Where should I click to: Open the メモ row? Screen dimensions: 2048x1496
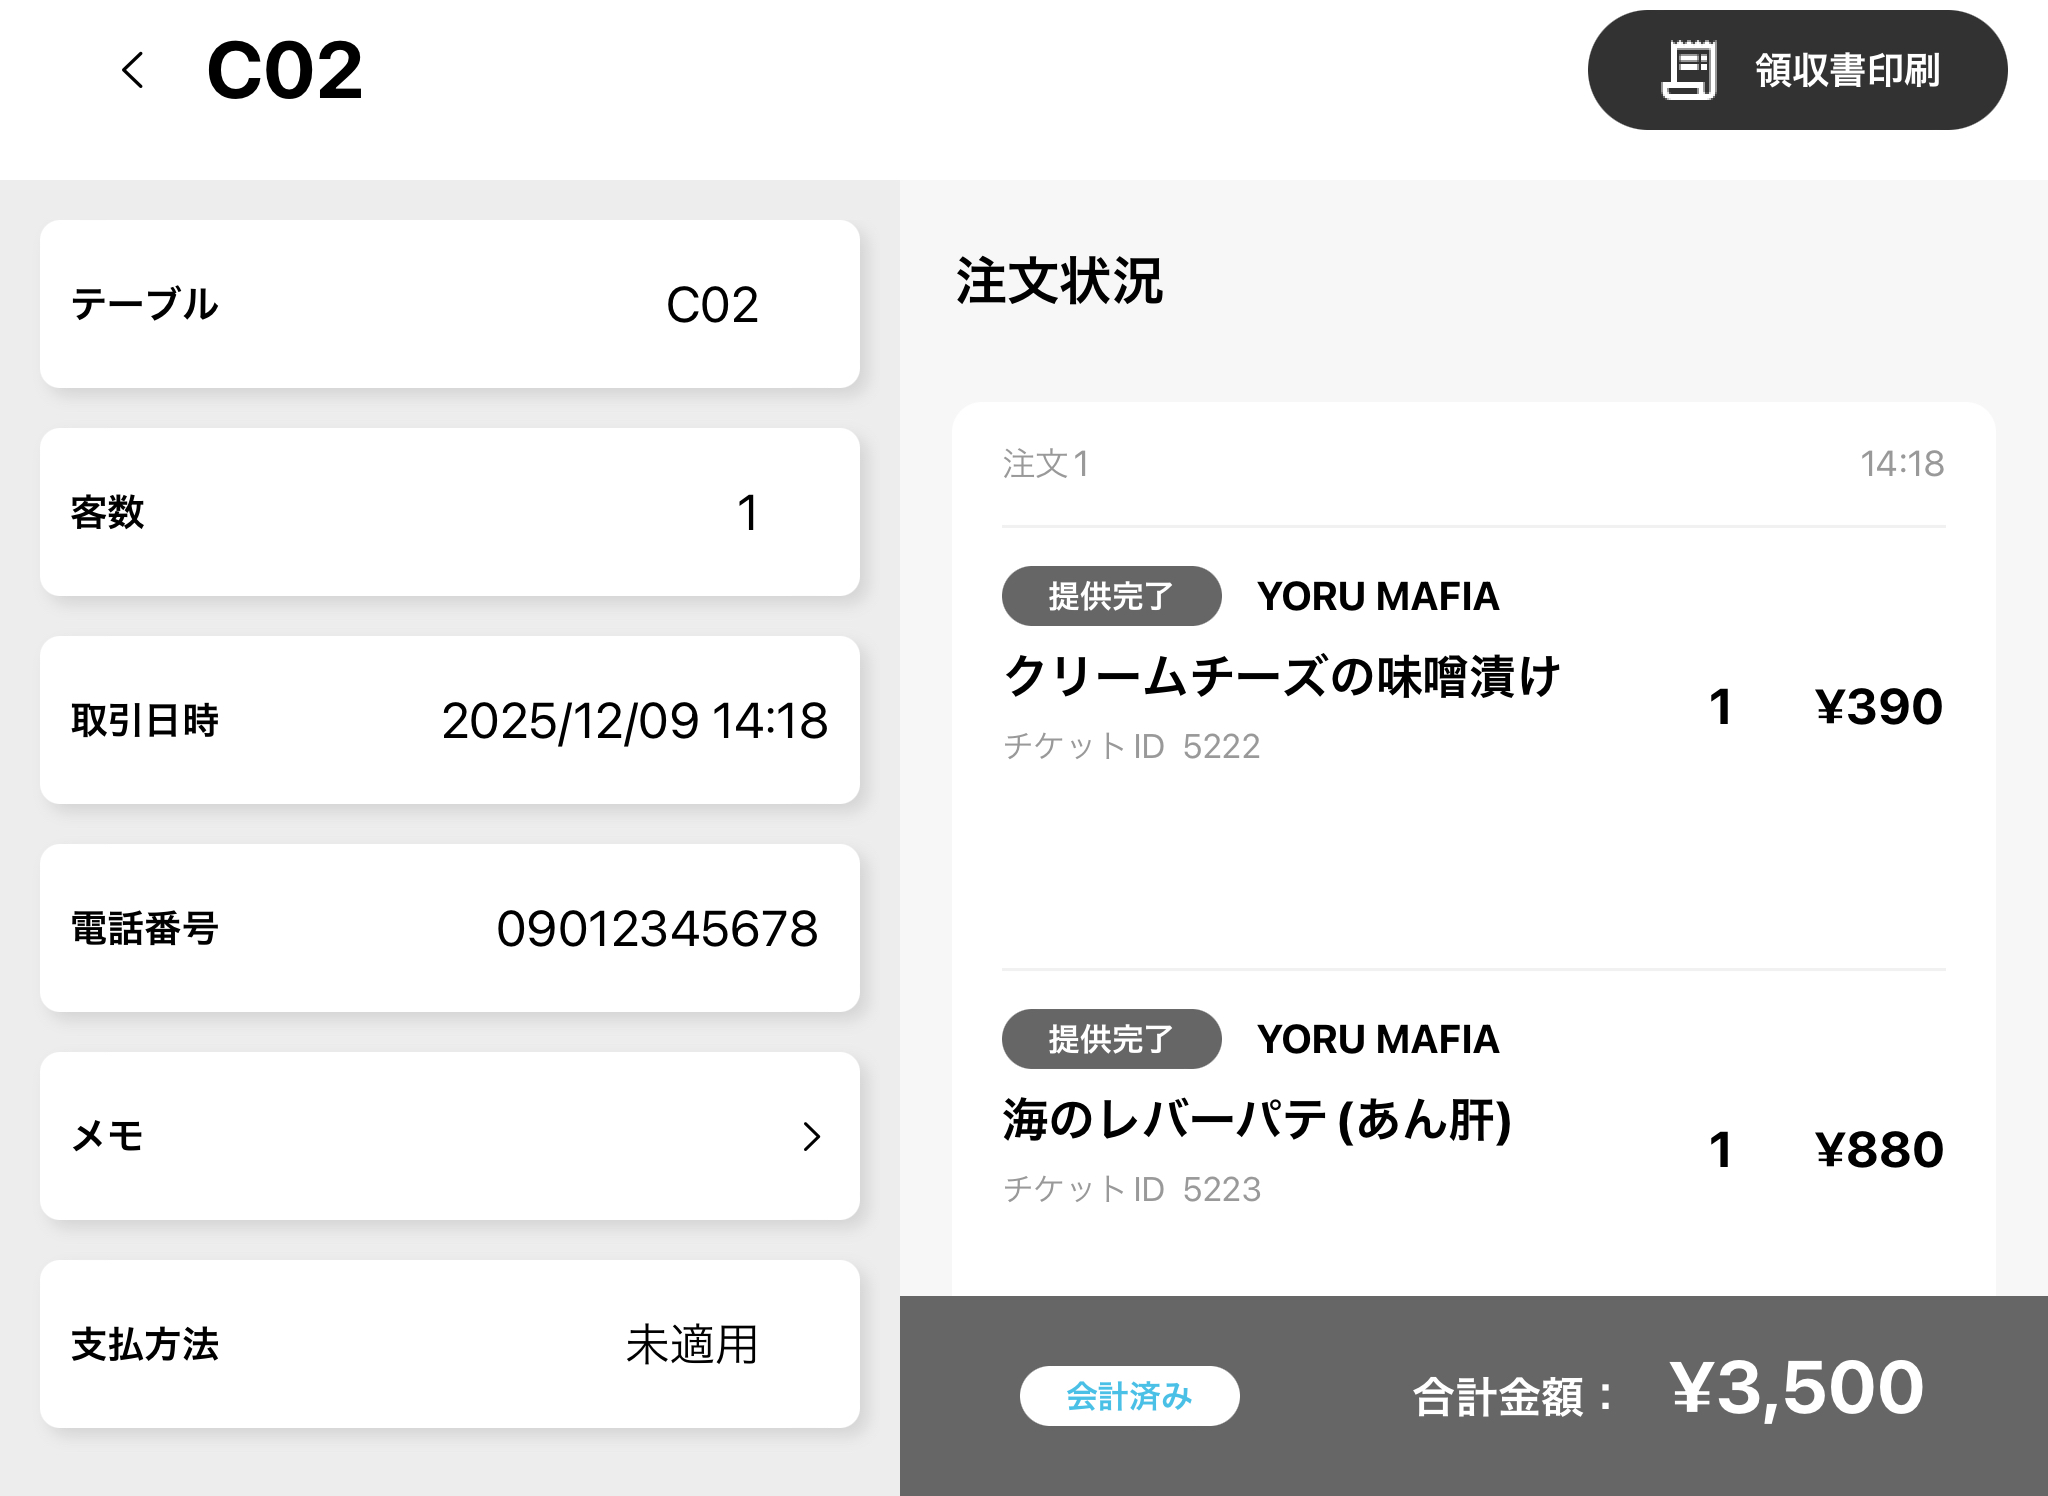pyautogui.click(x=450, y=1136)
